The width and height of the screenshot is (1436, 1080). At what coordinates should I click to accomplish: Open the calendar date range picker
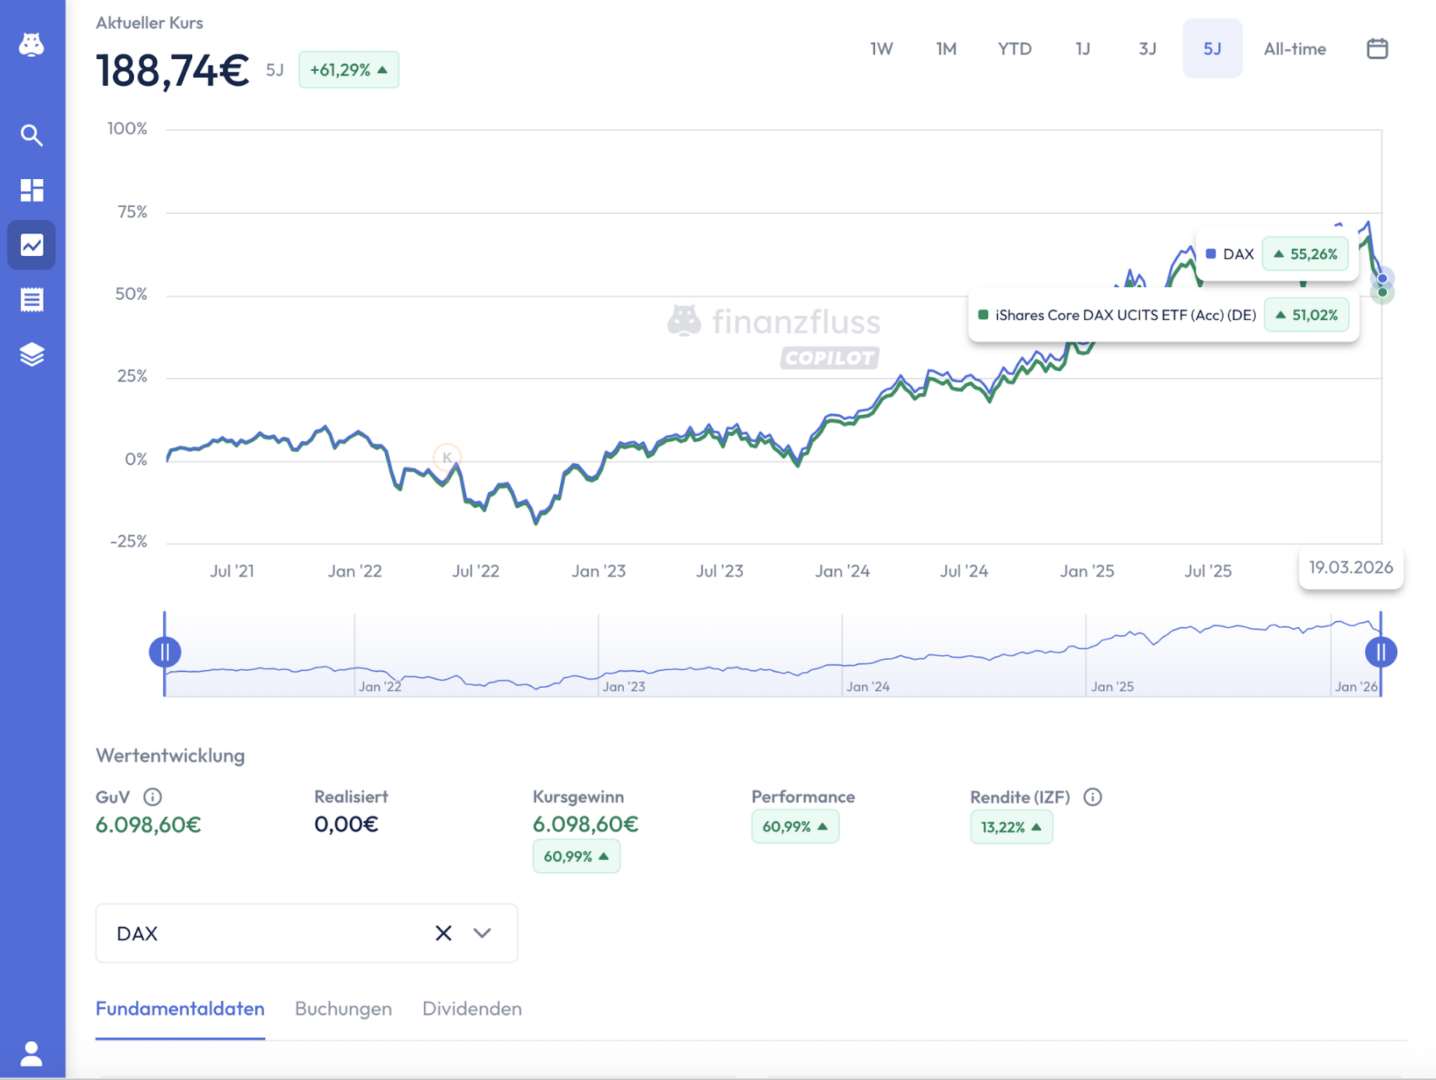click(1377, 49)
